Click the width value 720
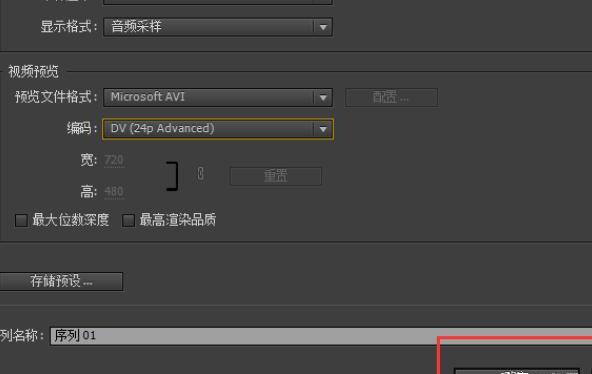 [114, 160]
